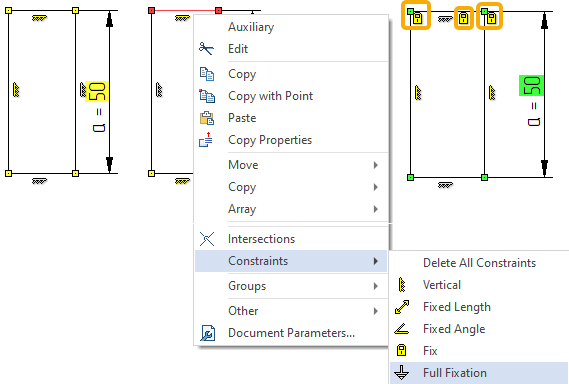Select bottom-right green node of right sketch
The width and height of the screenshot is (569, 384).
484,177
